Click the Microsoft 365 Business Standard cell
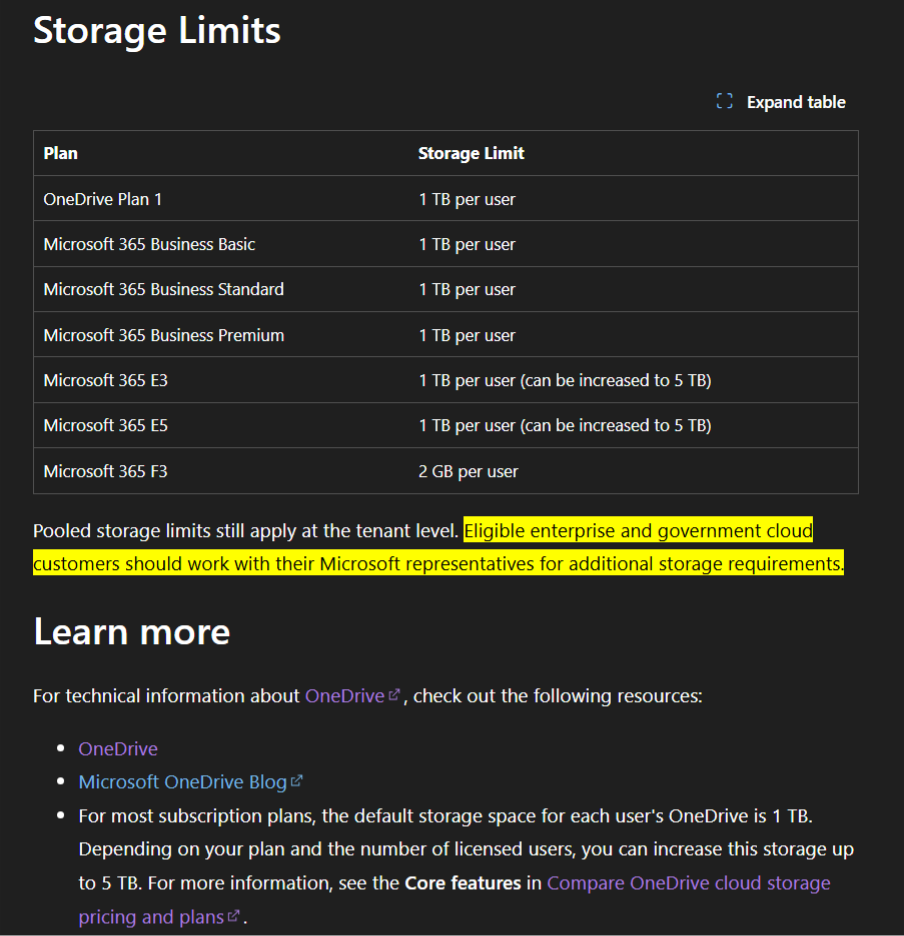Image resolution: width=904 pixels, height=936 pixels. (x=164, y=290)
